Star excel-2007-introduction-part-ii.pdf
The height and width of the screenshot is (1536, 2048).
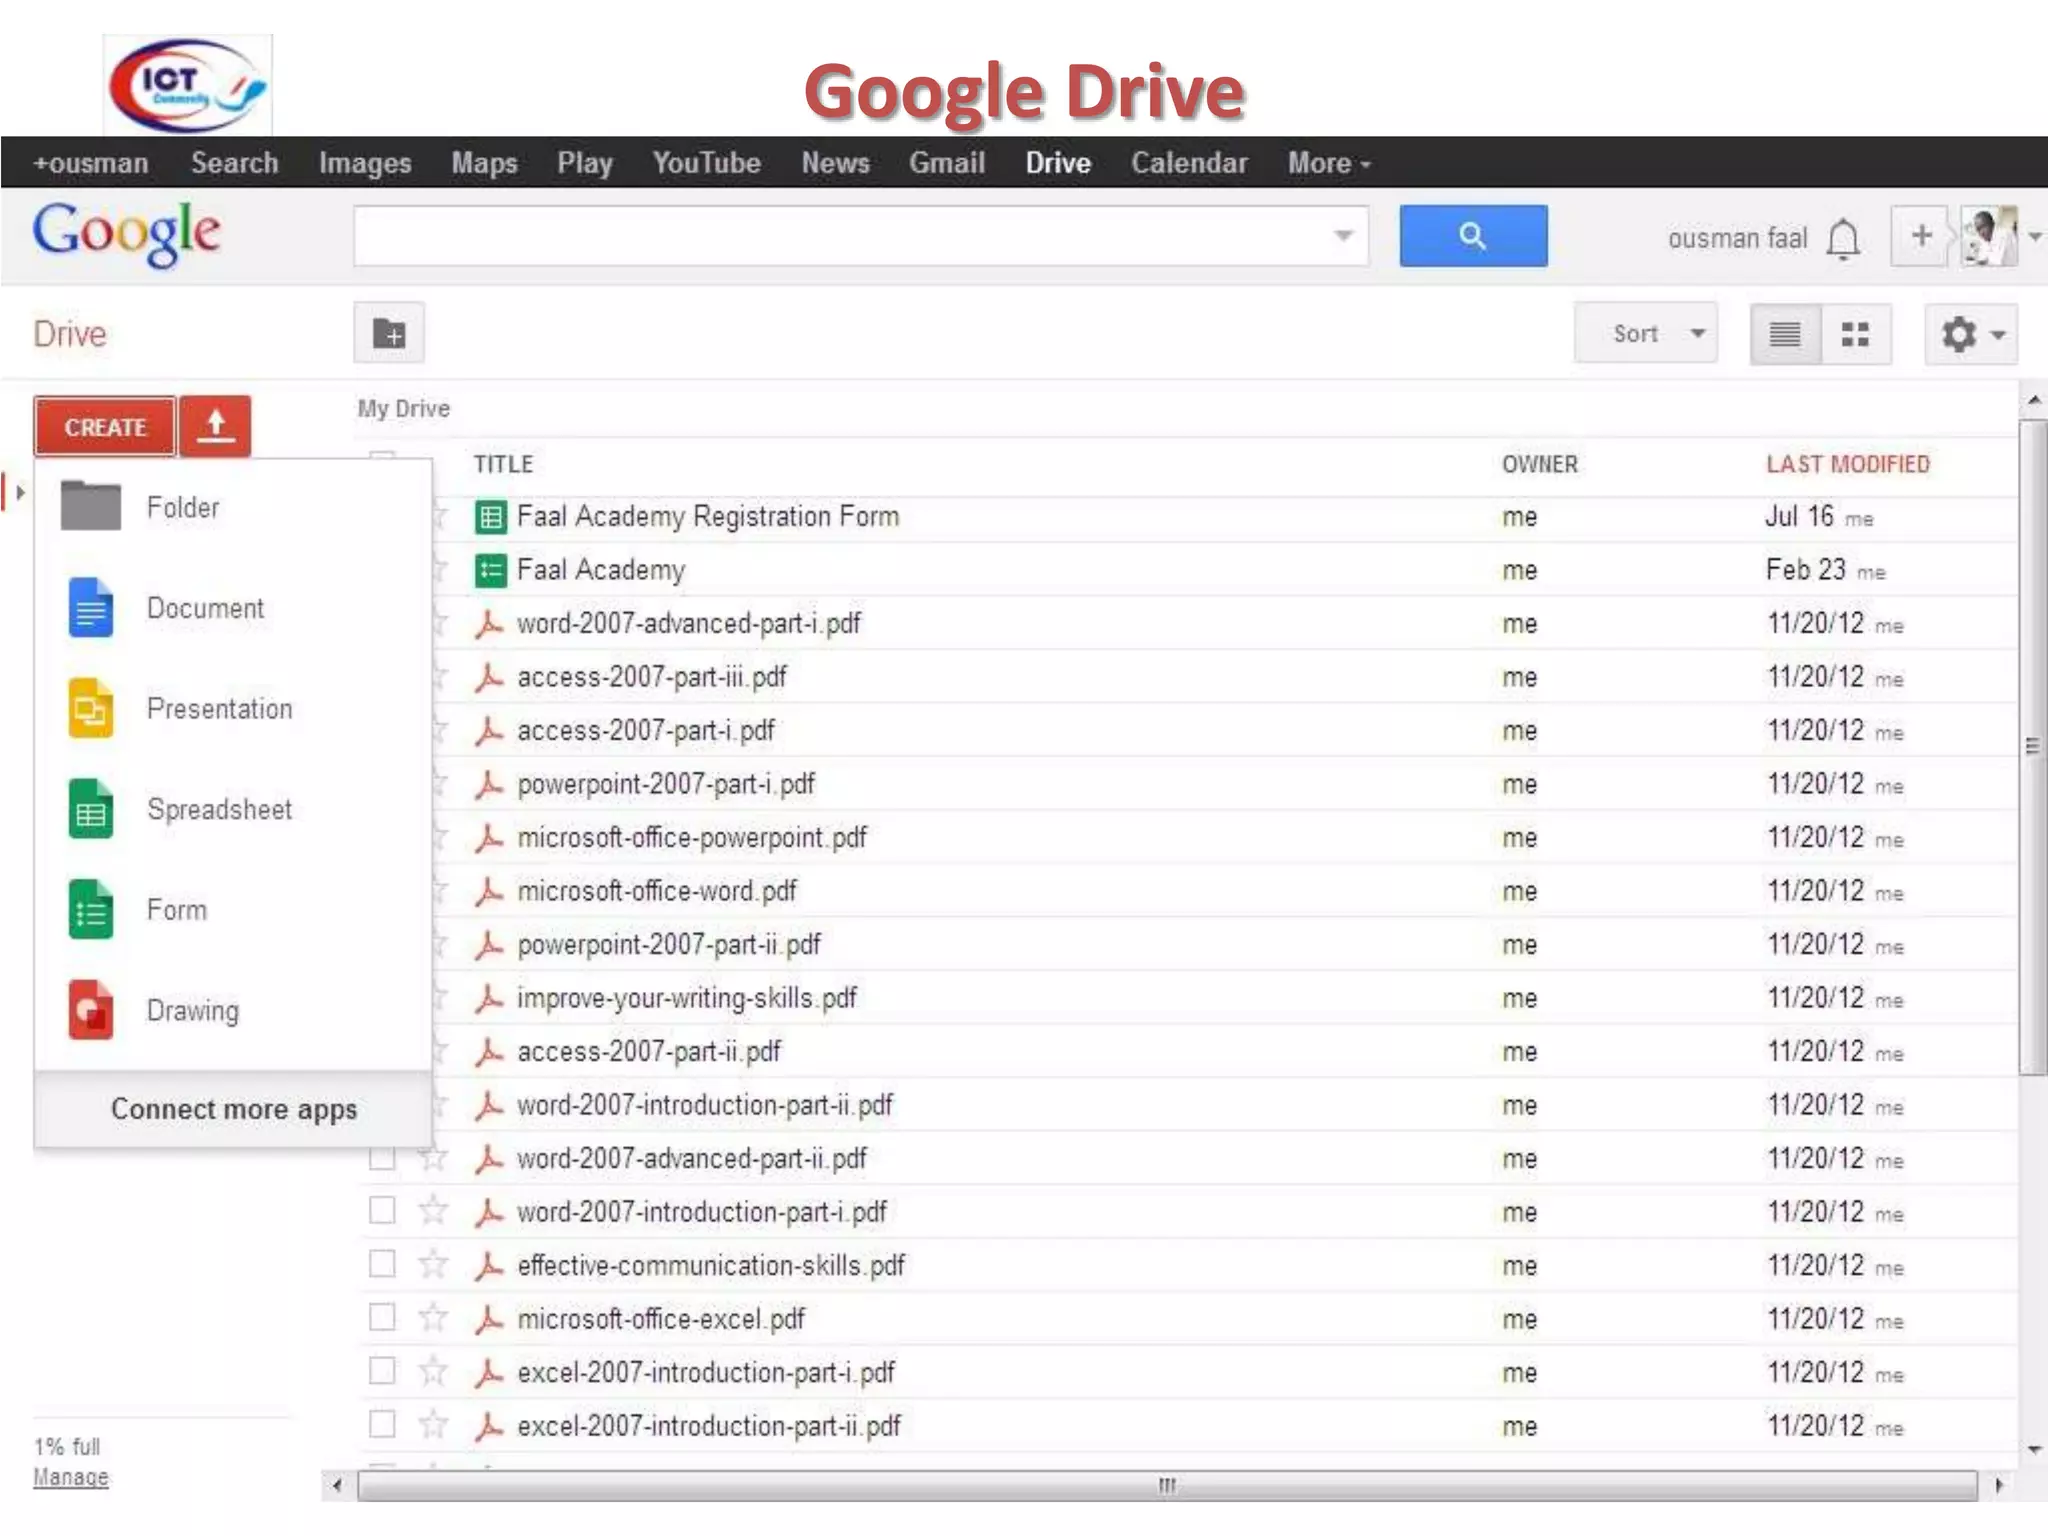[433, 1423]
